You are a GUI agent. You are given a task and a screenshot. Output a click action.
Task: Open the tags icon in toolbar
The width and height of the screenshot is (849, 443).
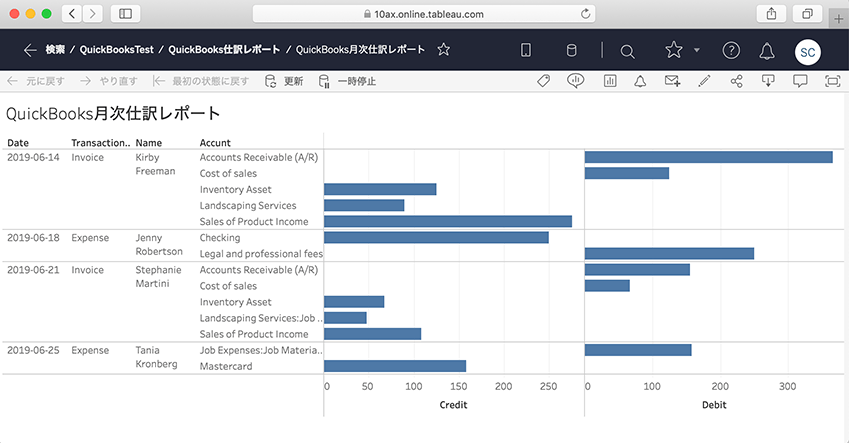[x=544, y=81]
